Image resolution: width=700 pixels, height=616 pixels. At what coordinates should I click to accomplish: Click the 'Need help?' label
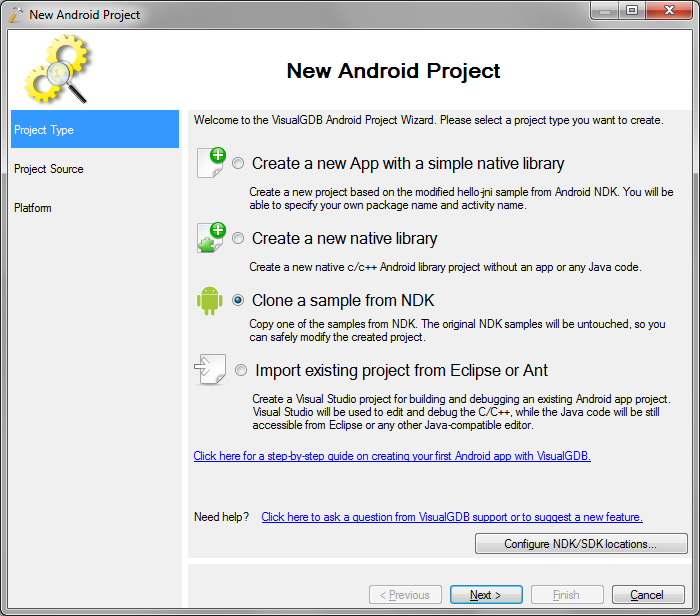tap(221, 517)
